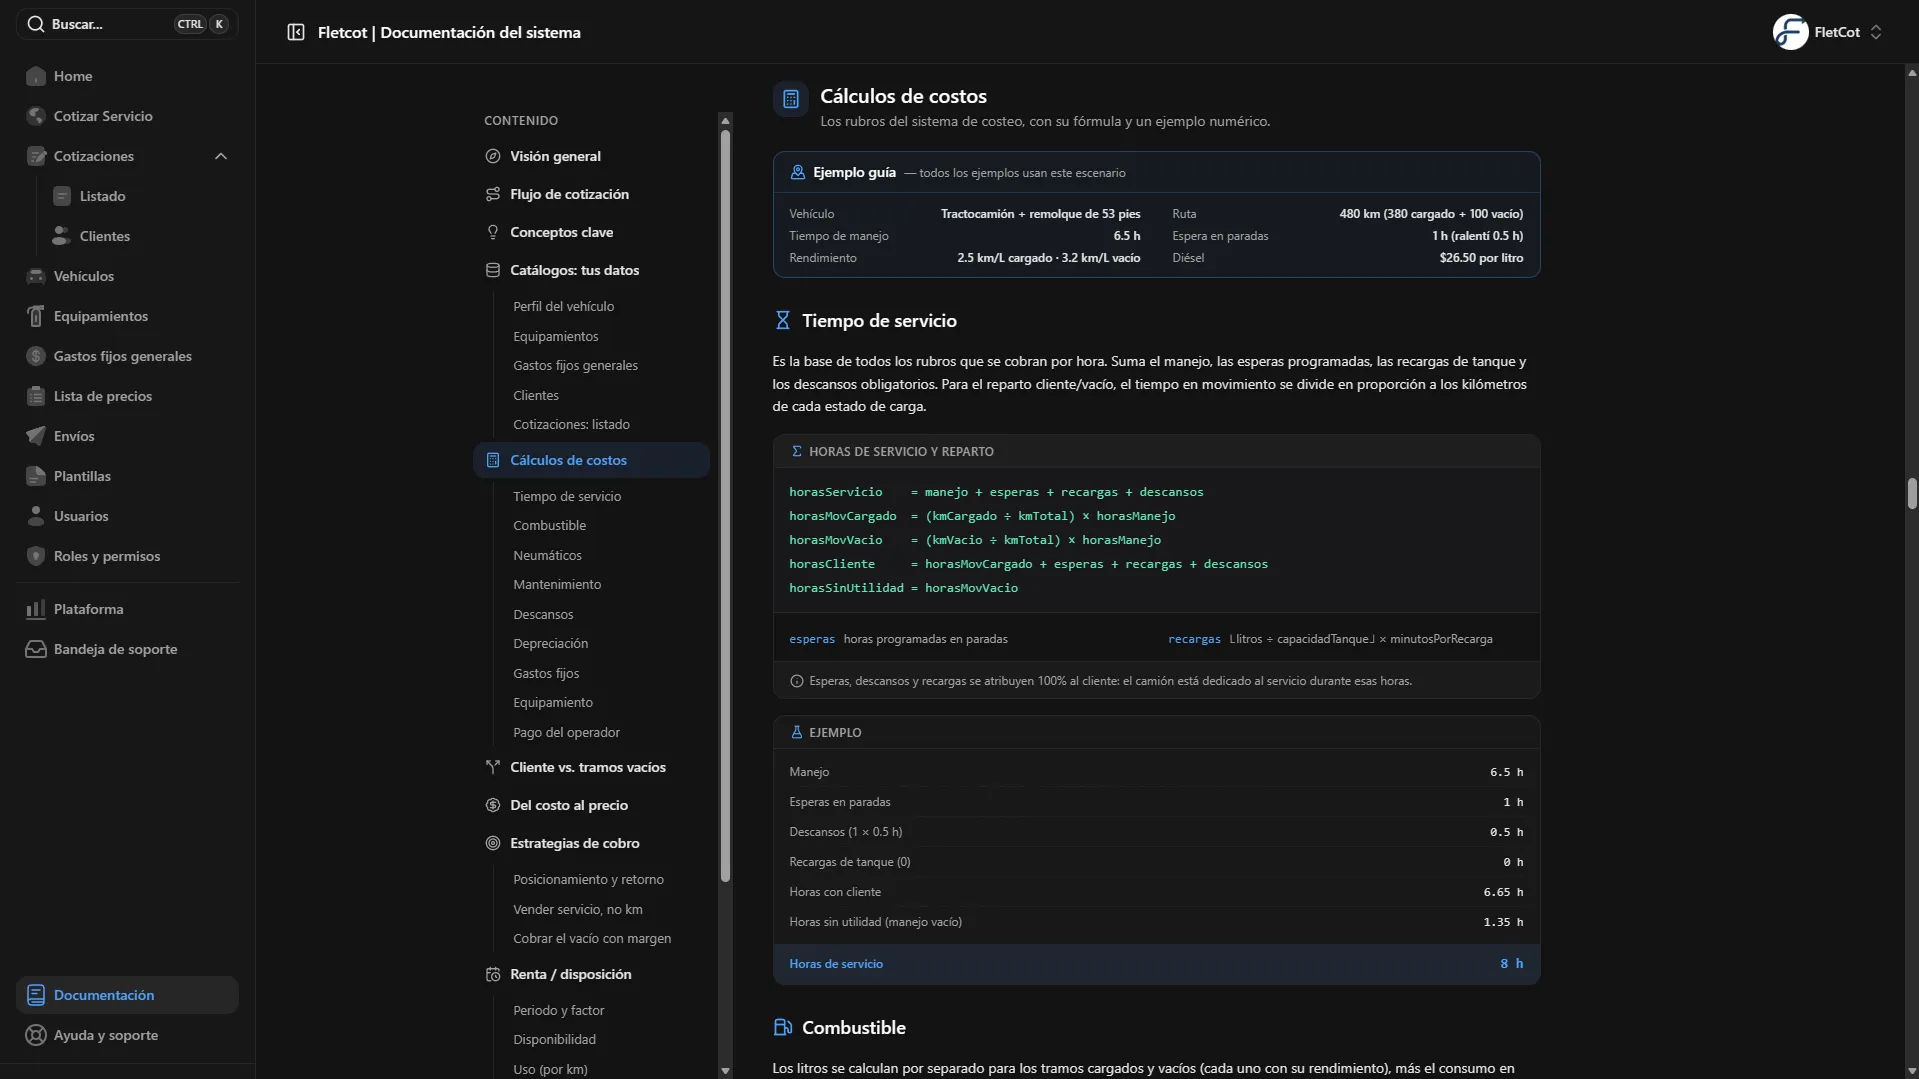Click the Plantillas icon
Screen dimensions: 1919x1079
36,476
